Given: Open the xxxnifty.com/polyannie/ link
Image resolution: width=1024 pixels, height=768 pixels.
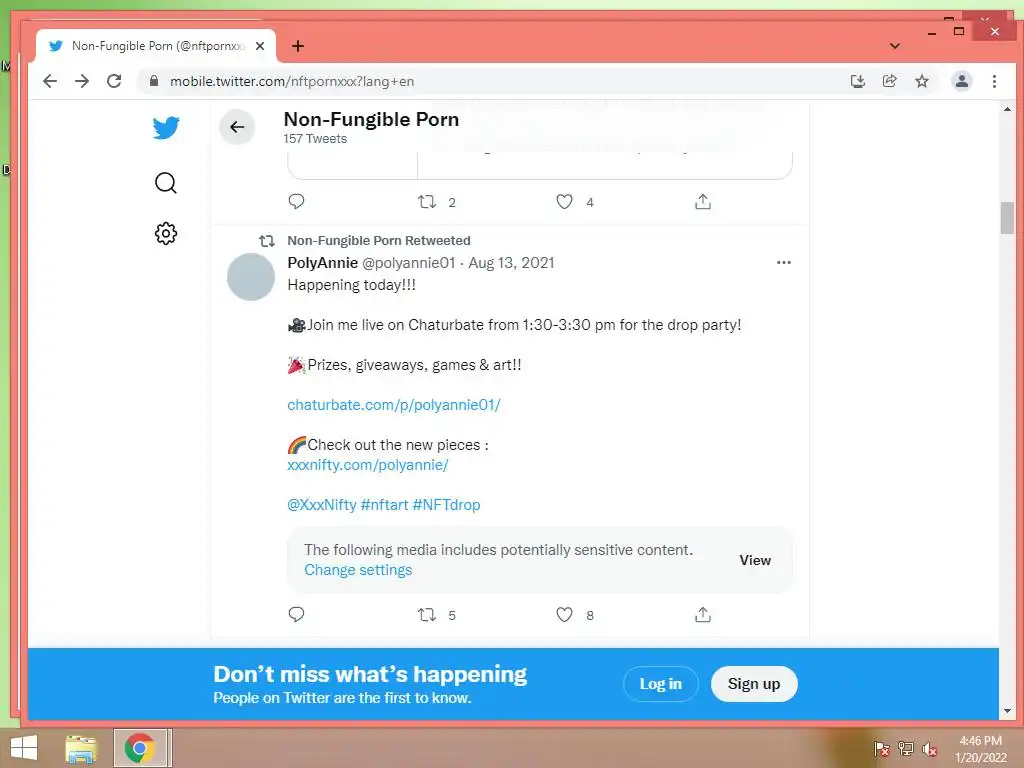Looking at the screenshot, I should coord(368,465).
